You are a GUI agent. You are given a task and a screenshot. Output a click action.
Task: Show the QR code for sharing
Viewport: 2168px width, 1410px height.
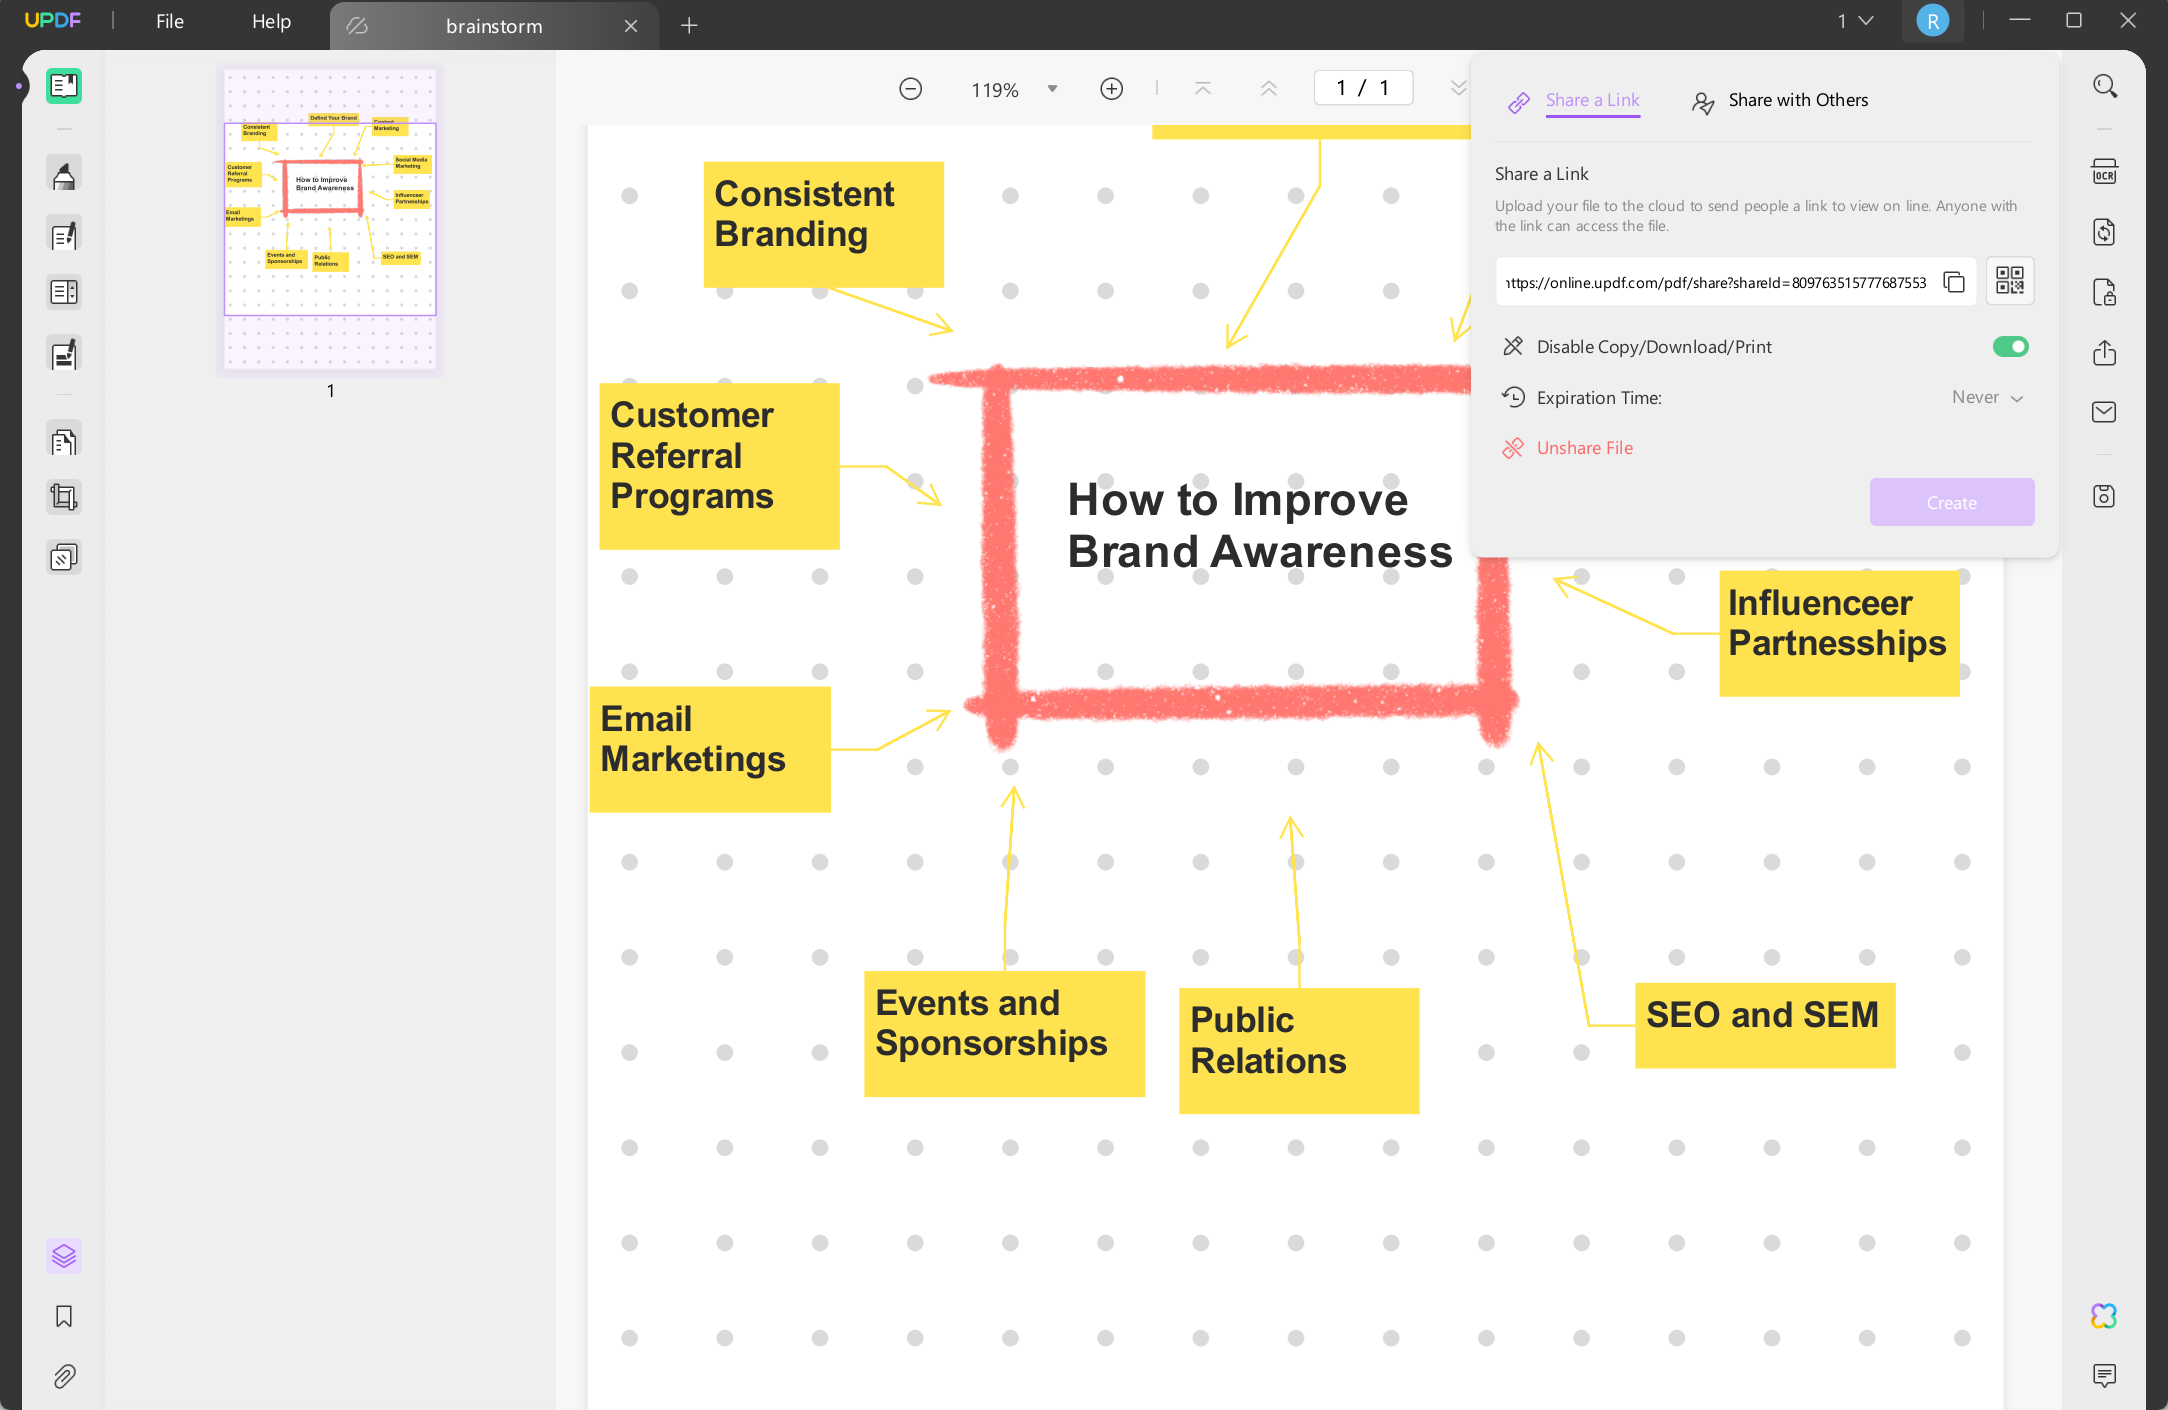click(x=2010, y=281)
